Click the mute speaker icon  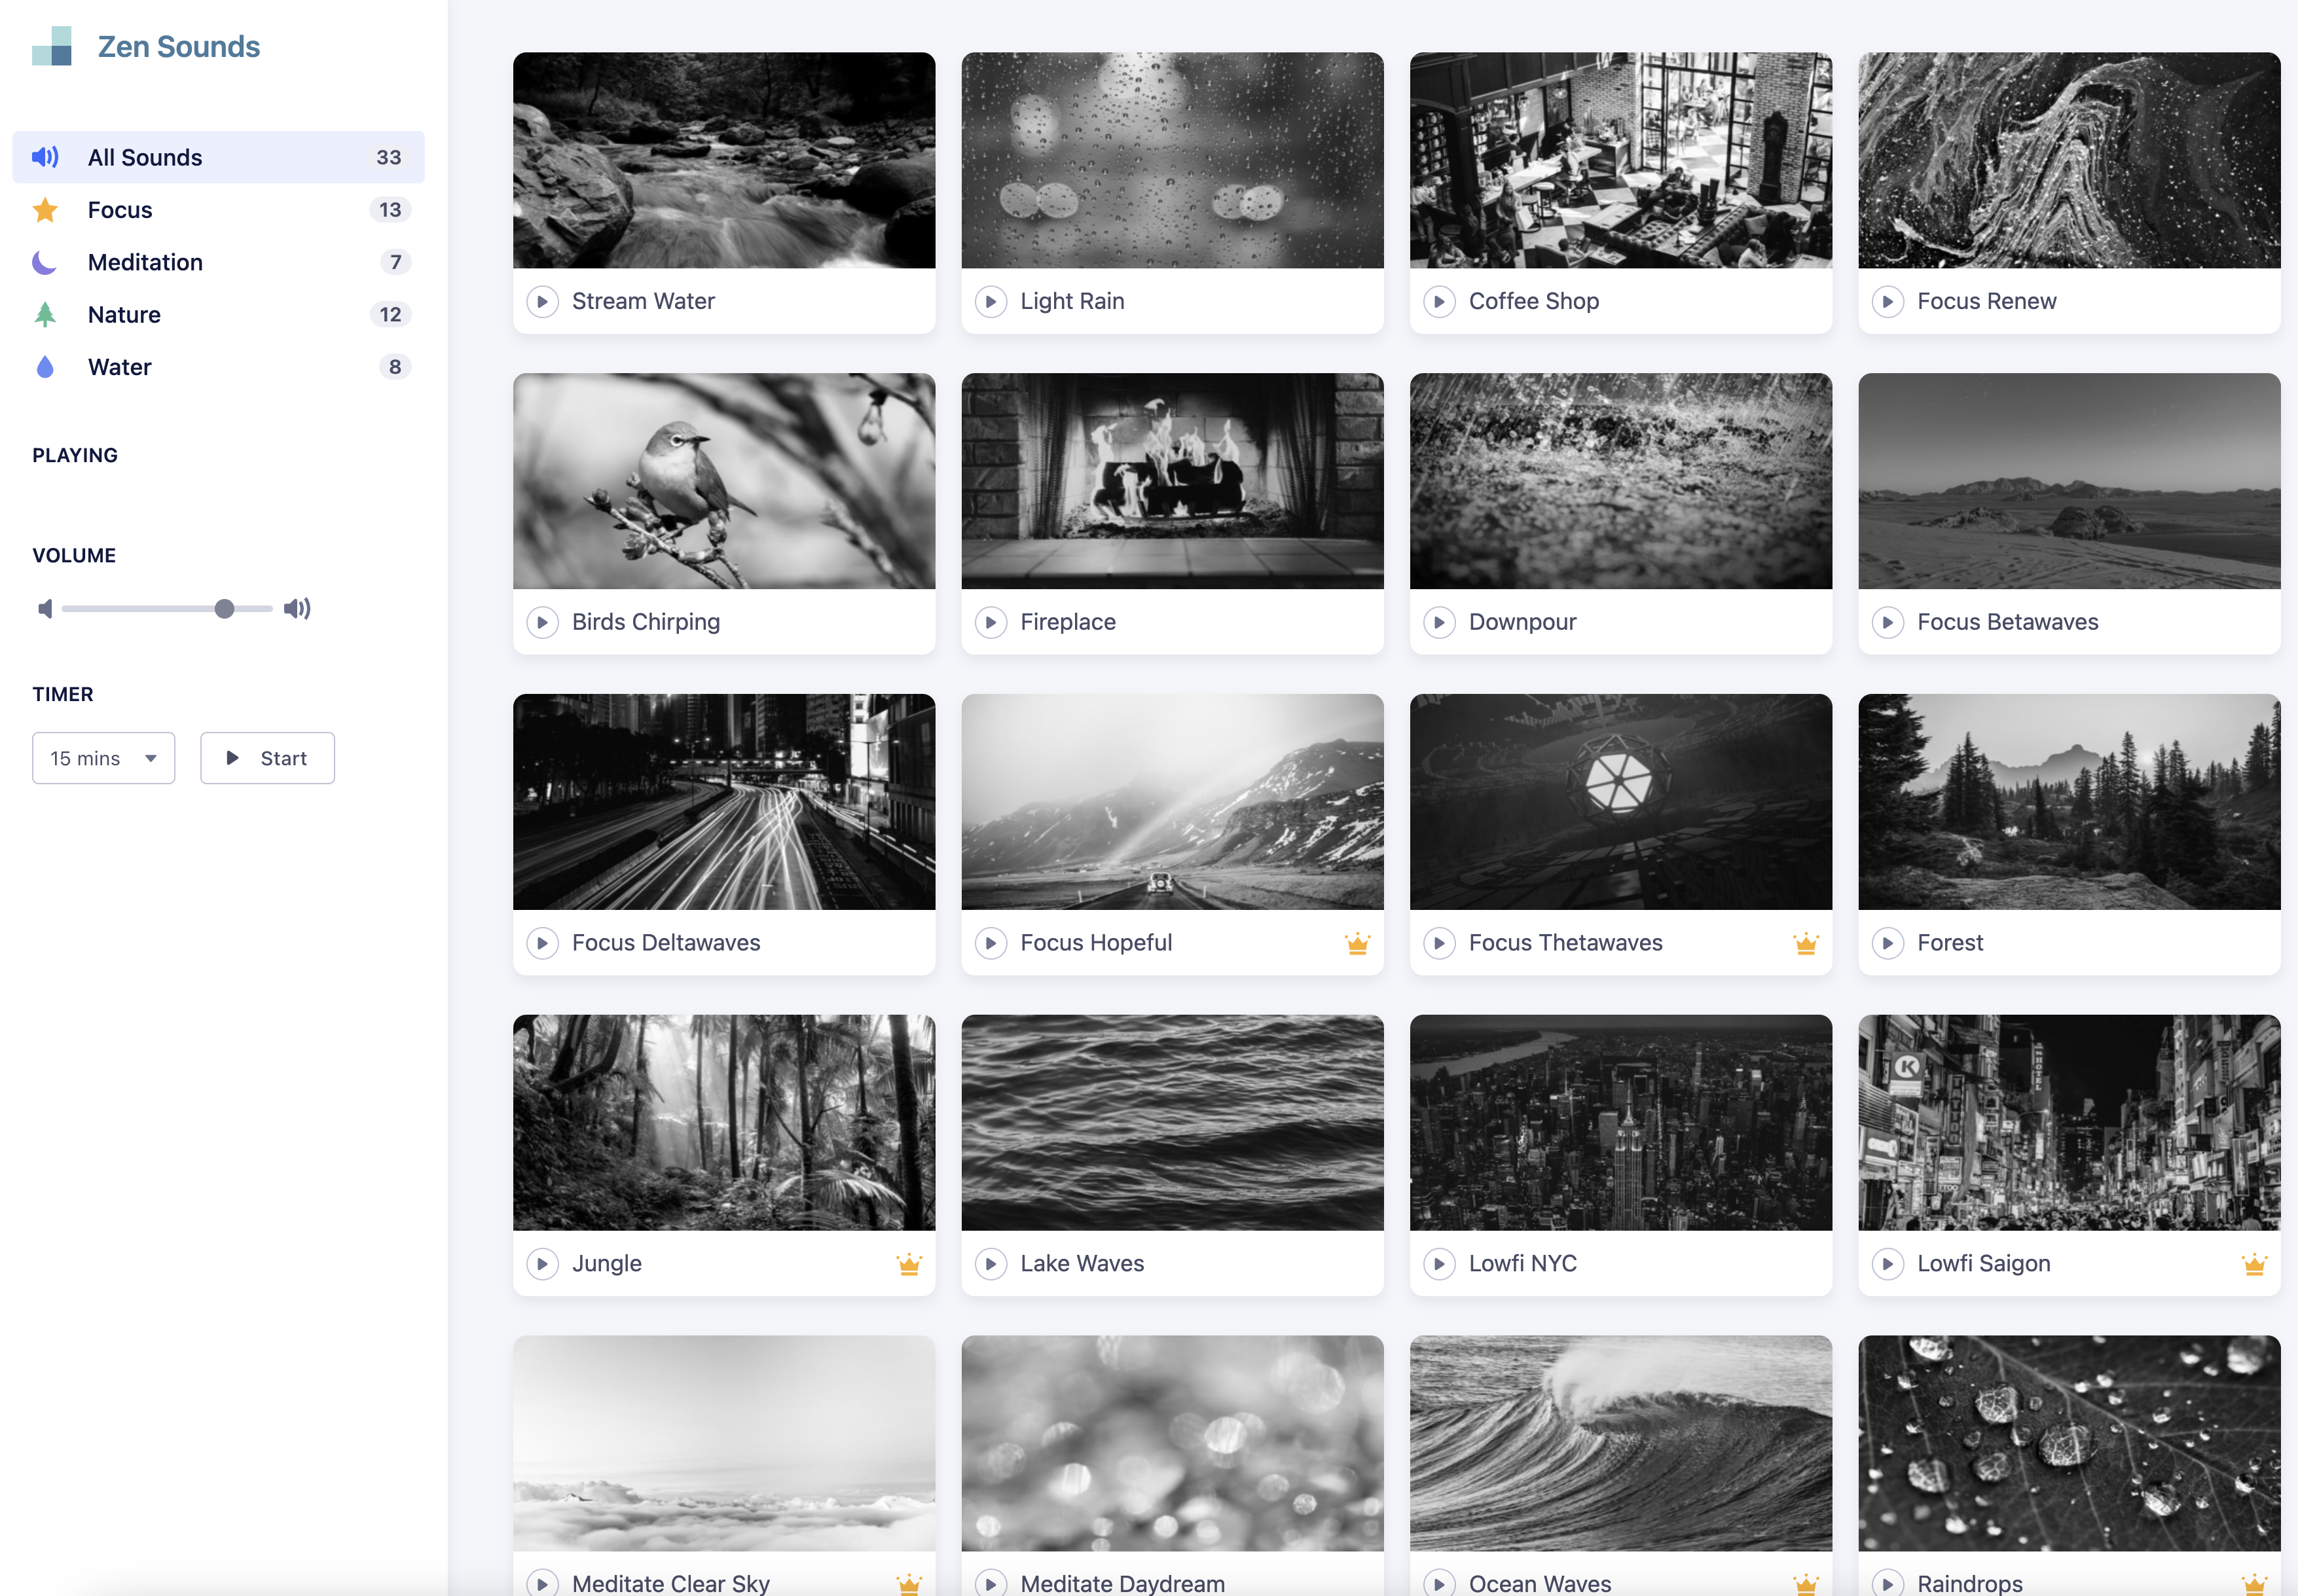45,609
